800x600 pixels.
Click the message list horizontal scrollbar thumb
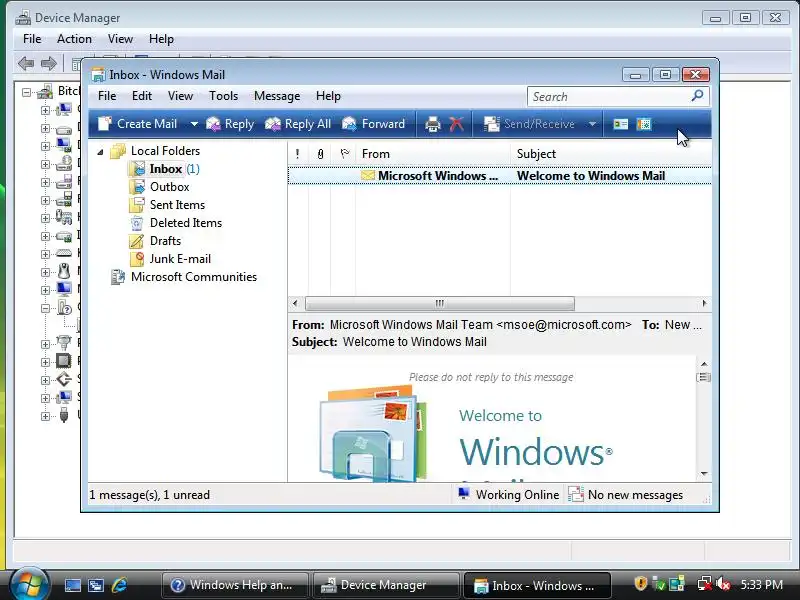pos(440,303)
